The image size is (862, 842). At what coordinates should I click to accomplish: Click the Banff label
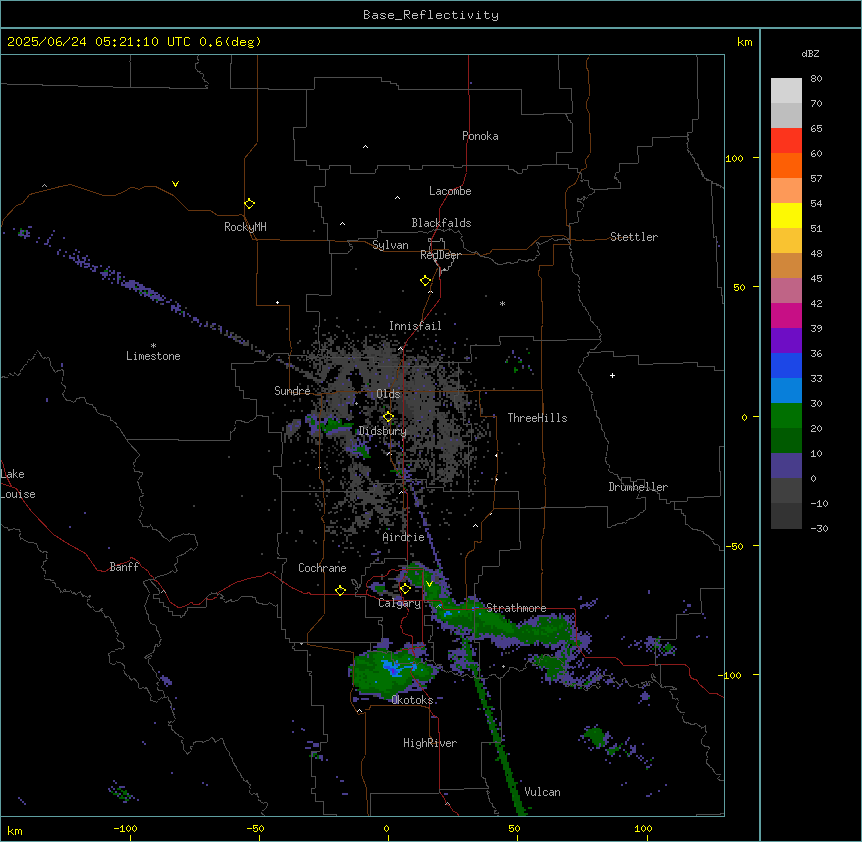click(x=124, y=567)
